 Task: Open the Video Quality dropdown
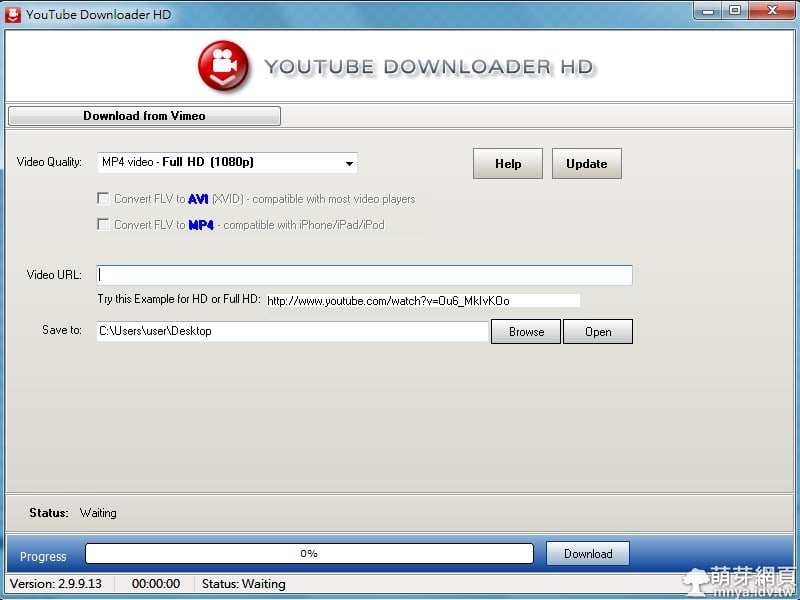[227, 163]
